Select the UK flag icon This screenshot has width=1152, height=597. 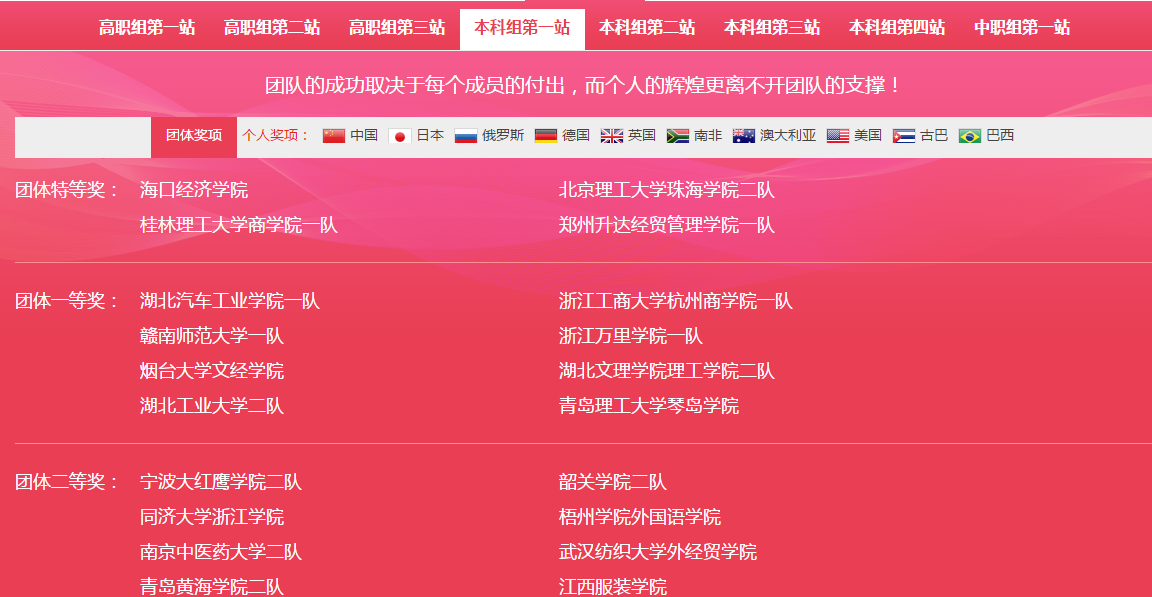(x=612, y=136)
